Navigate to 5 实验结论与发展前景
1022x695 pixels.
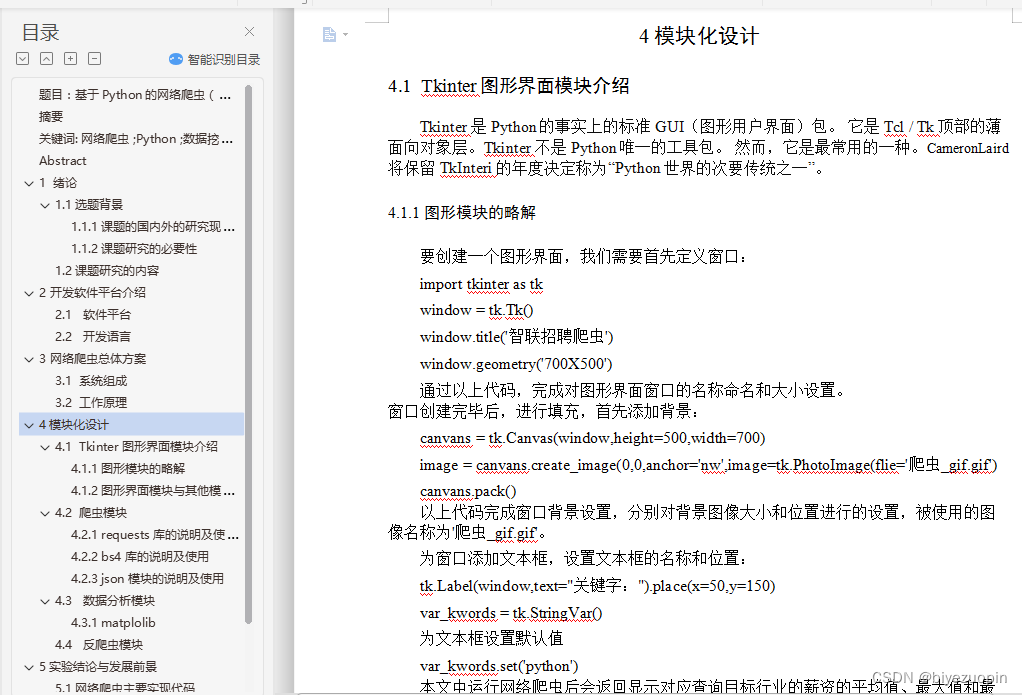[x=98, y=667]
